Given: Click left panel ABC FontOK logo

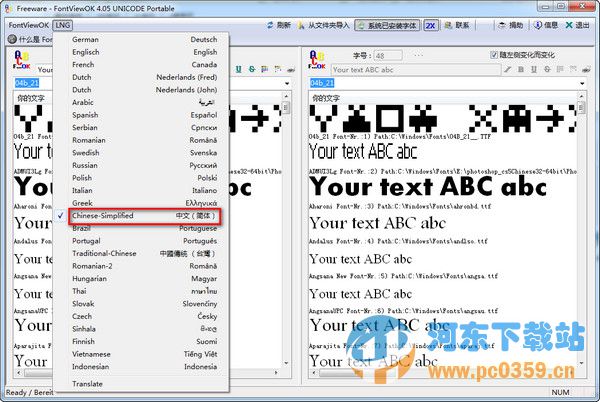Looking at the screenshot, I should click(x=21, y=60).
